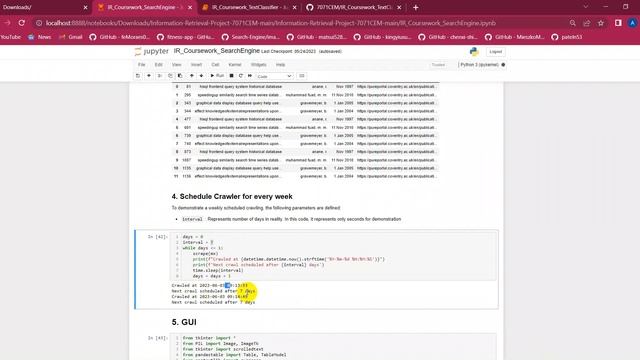Click the URL link in results row 0
This screenshot has width=640, height=360.
[x=396, y=87]
